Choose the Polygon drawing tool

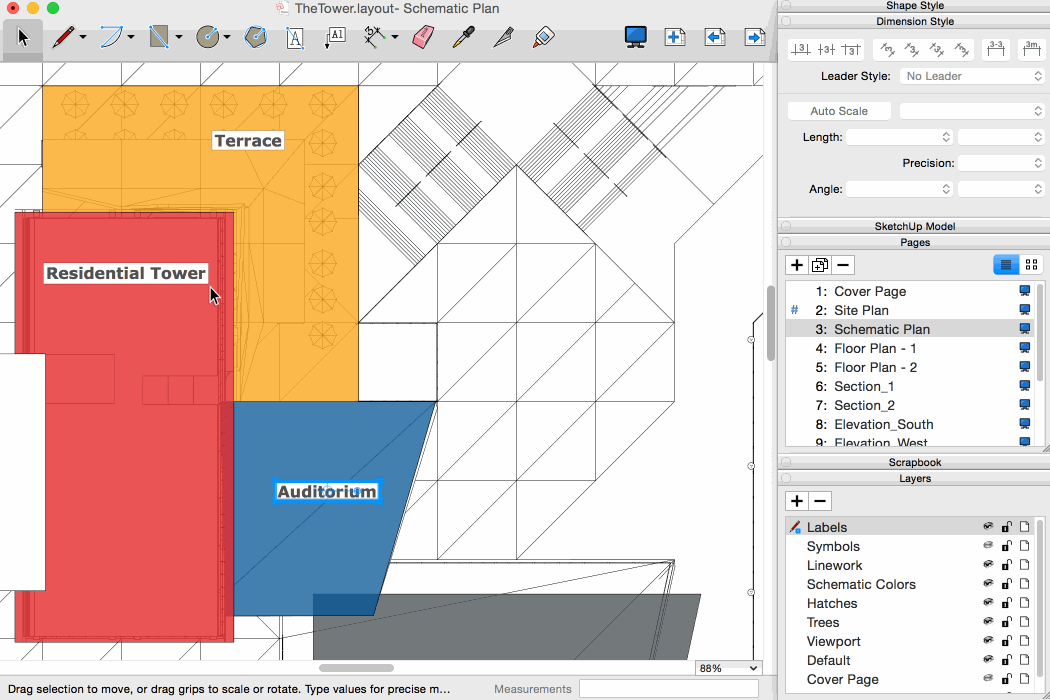256,38
